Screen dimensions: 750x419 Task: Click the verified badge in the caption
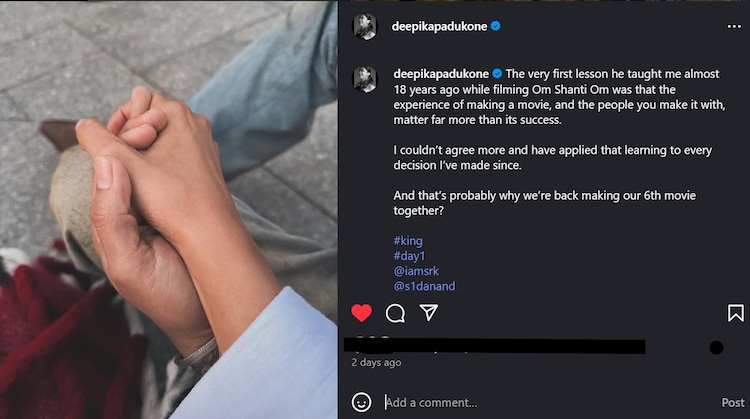497,74
